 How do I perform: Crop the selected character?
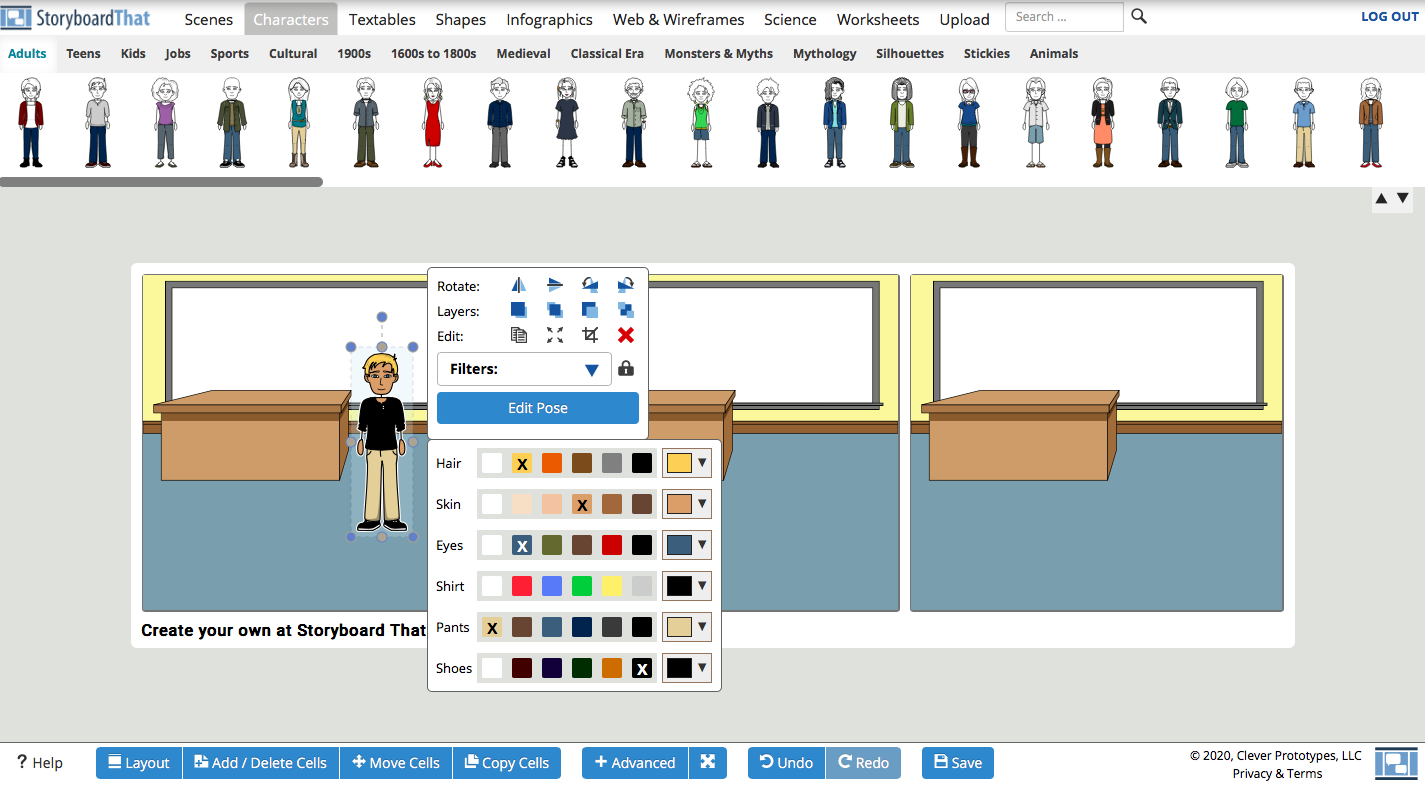589,336
